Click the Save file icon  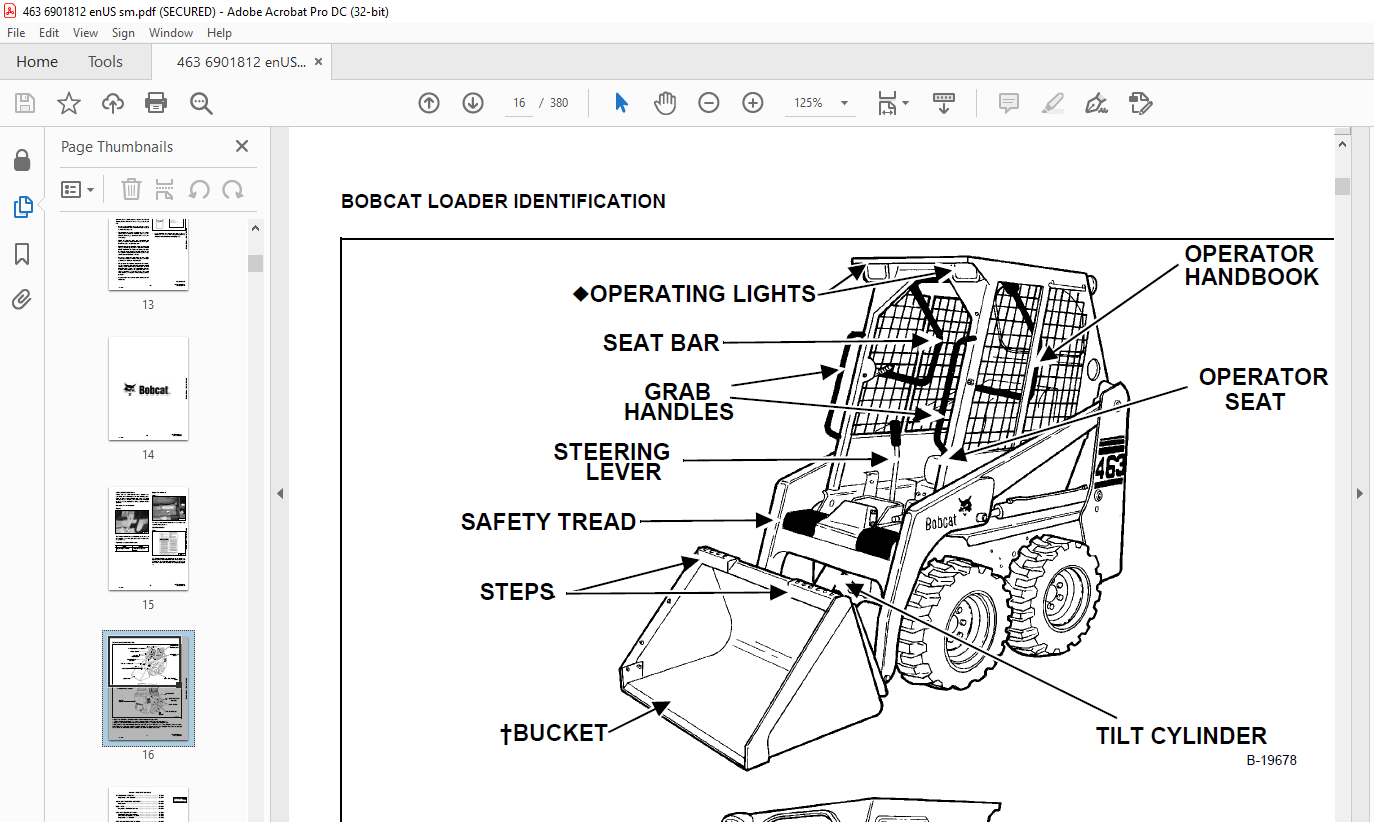coord(25,103)
